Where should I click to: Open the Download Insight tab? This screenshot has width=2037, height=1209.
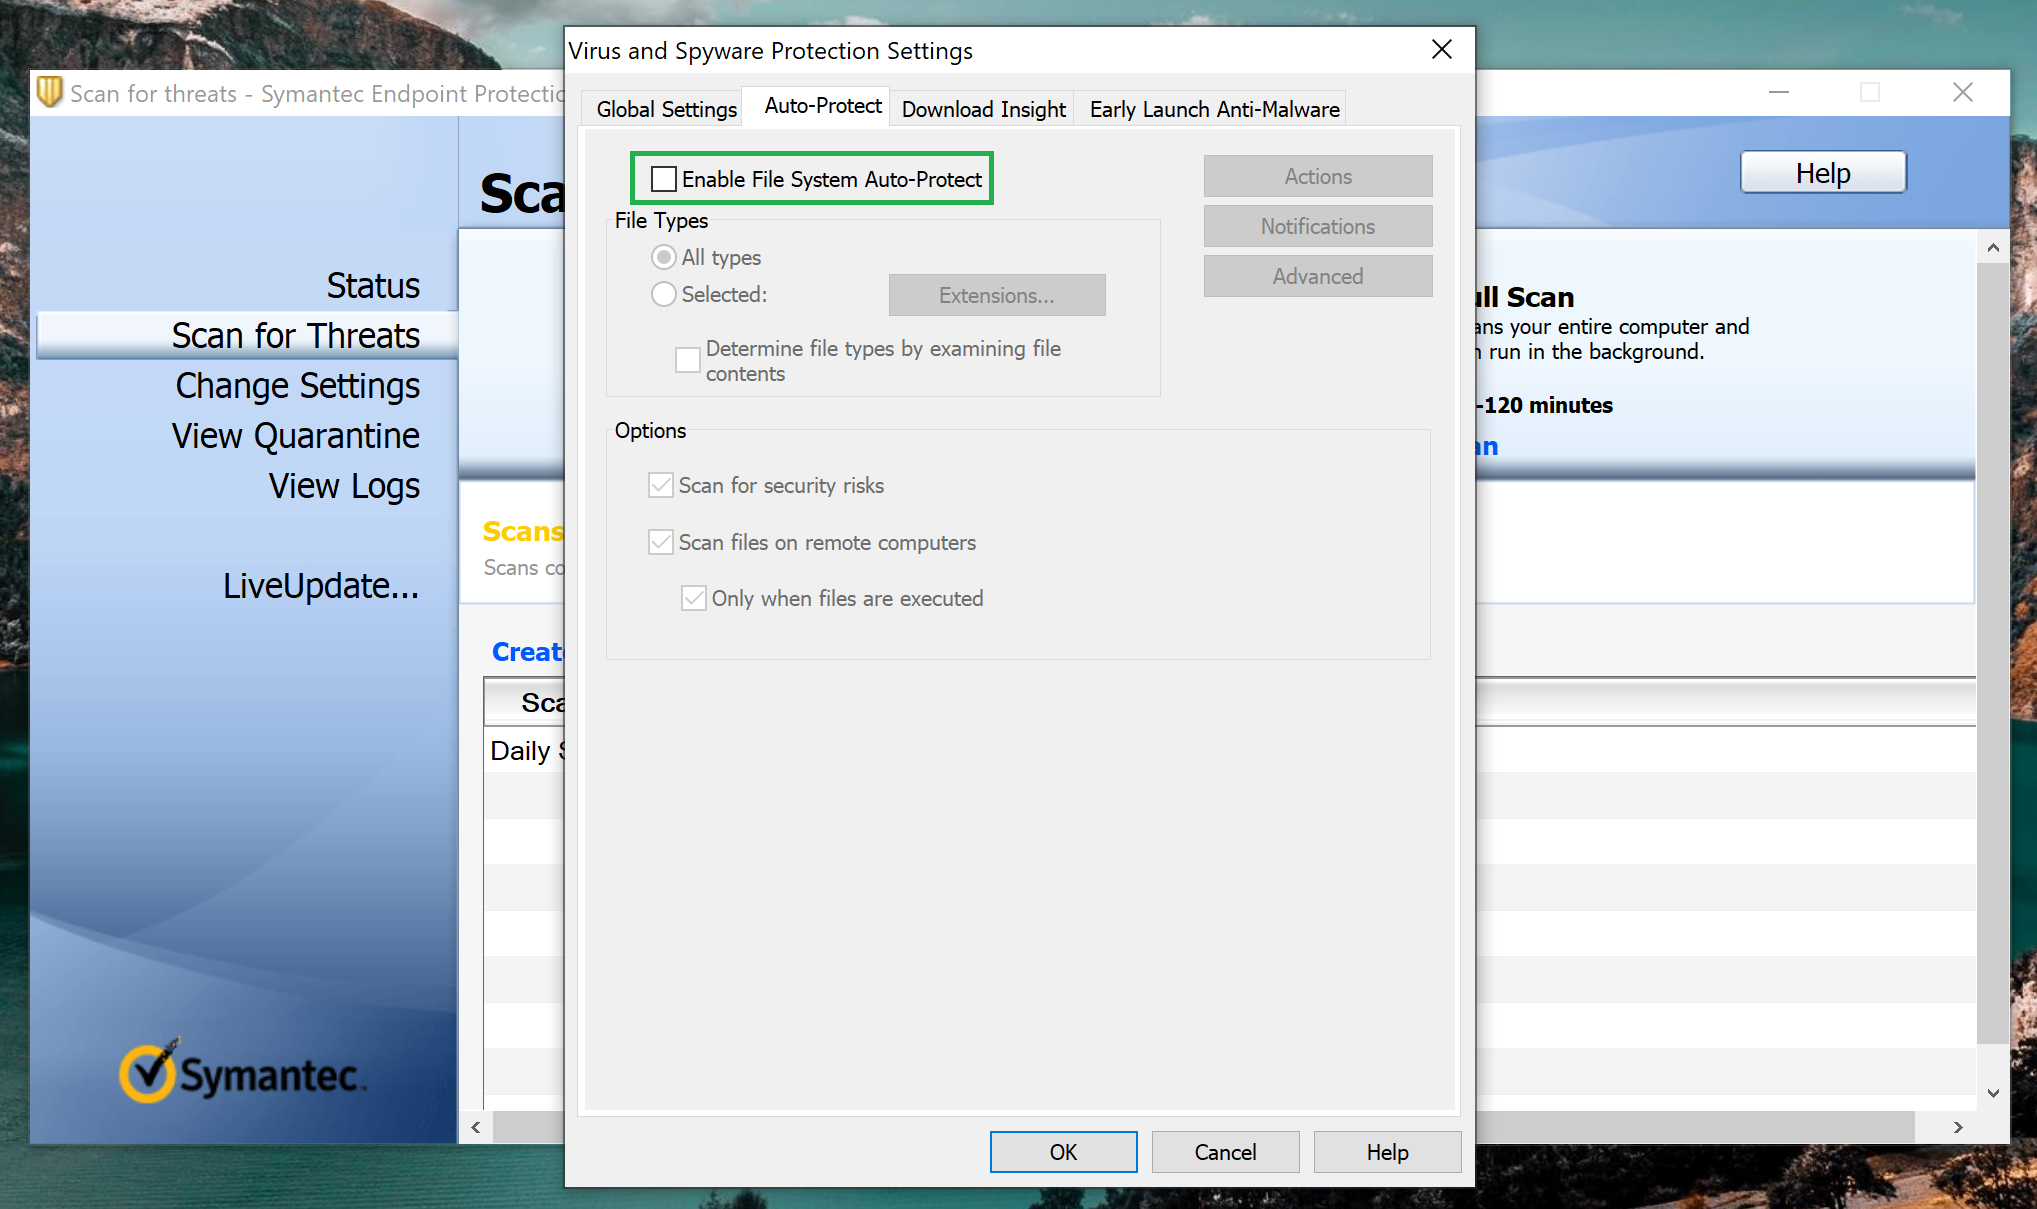[982, 109]
